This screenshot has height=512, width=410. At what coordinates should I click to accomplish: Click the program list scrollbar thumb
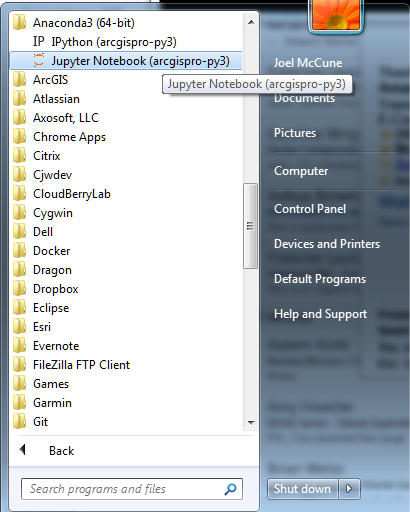[x=250, y=226]
